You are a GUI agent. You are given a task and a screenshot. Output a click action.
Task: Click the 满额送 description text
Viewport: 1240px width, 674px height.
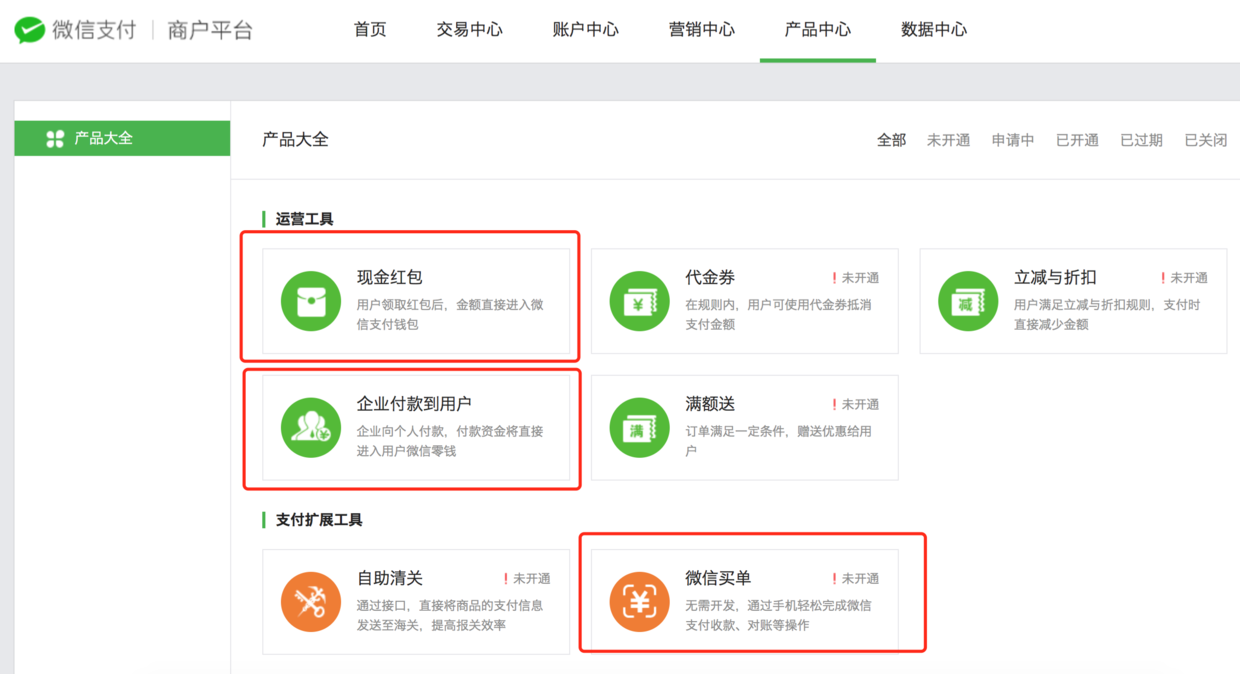[x=778, y=441]
